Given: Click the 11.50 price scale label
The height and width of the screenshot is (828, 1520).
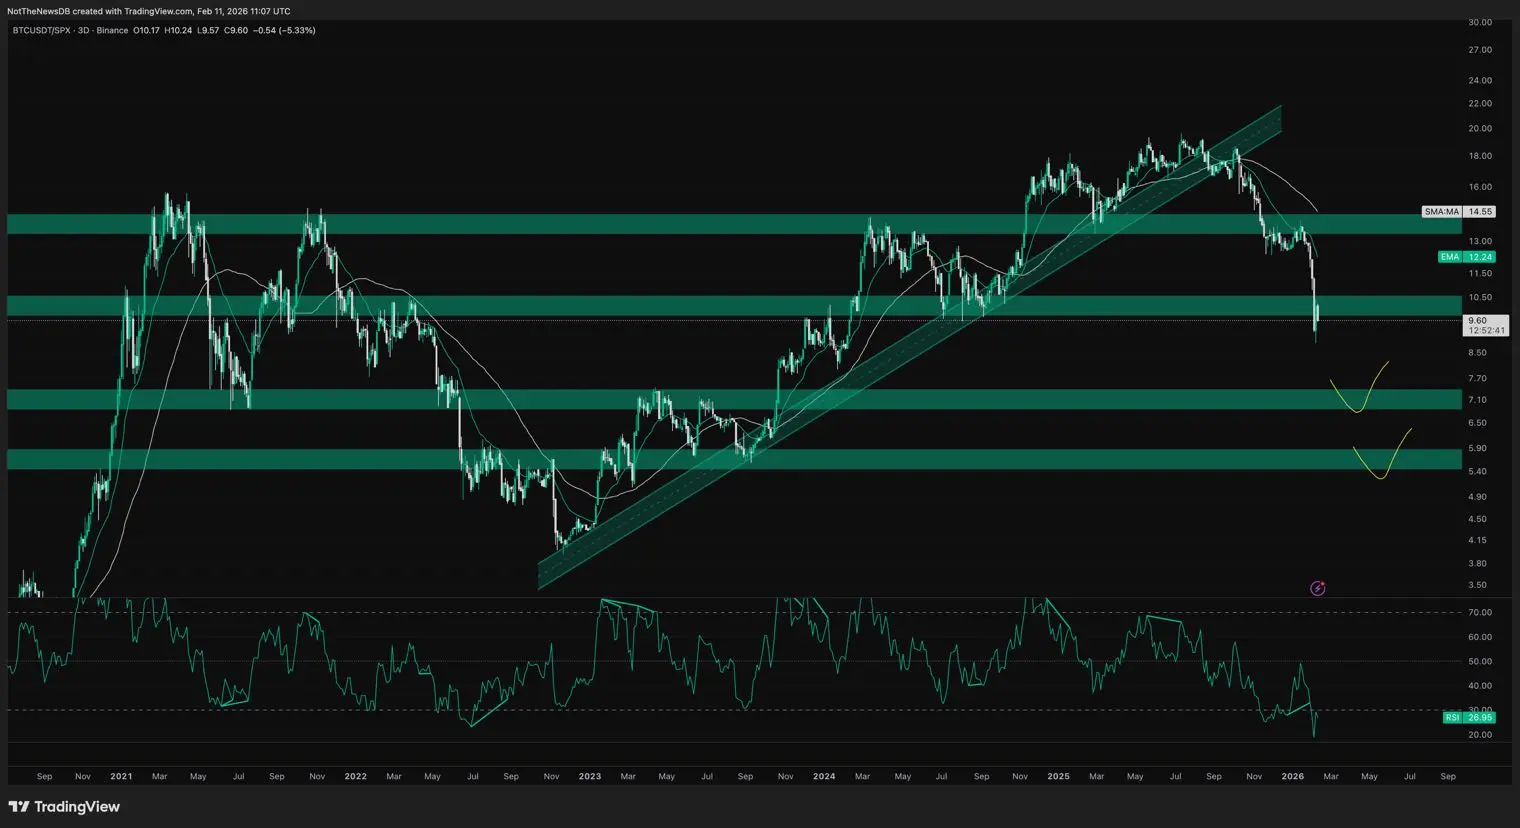Looking at the screenshot, I should (1480, 273).
